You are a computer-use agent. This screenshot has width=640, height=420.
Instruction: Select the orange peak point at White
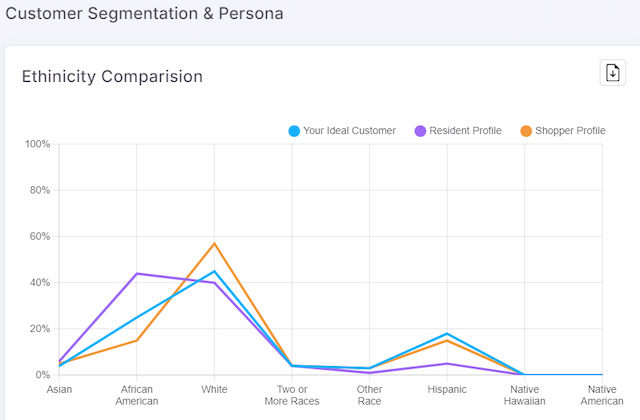(214, 243)
